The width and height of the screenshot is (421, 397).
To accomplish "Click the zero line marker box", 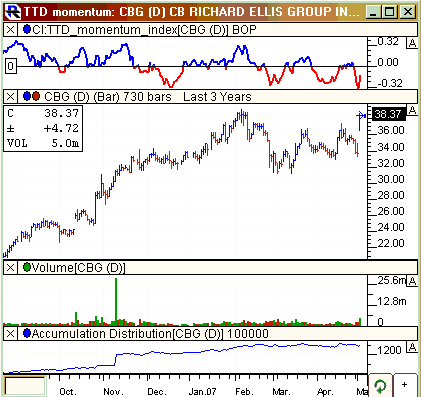I will [10, 66].
